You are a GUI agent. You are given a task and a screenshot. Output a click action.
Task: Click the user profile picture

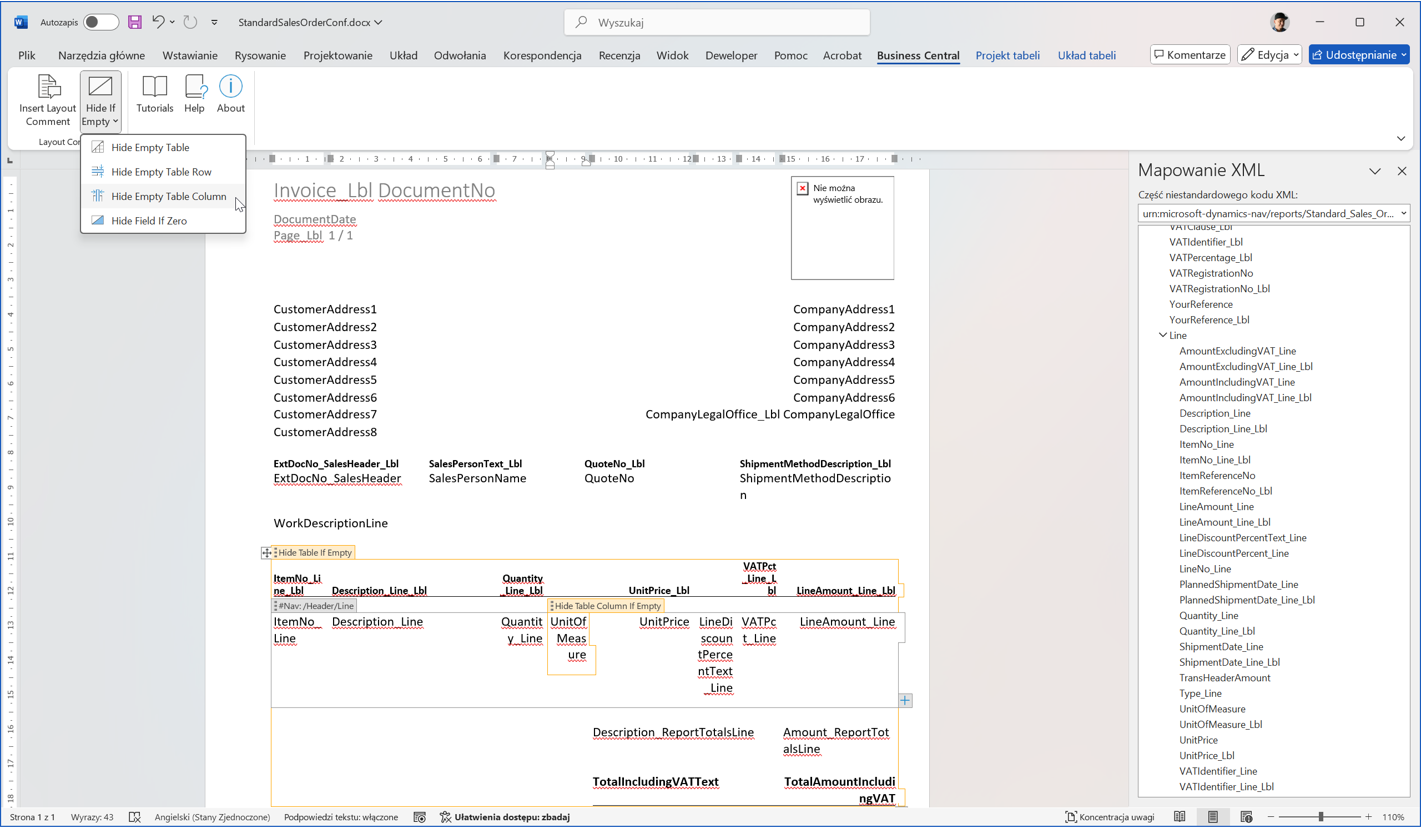click(x=1279, y=22)
